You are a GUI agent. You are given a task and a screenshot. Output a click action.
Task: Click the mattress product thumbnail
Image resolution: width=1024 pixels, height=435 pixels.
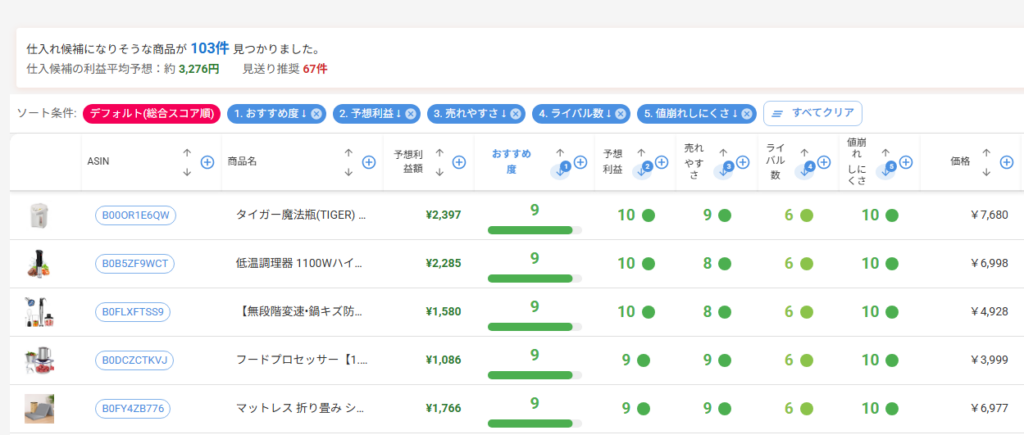(39, 409)
